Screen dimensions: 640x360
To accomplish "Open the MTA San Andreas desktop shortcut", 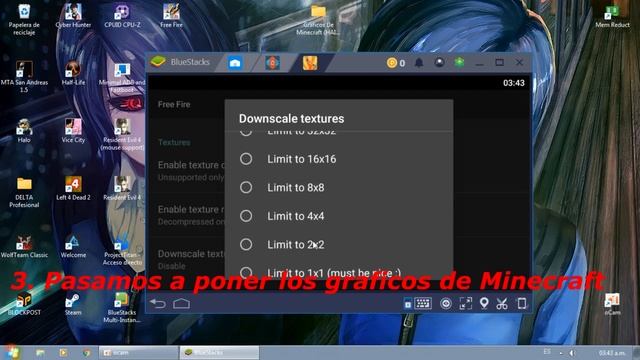I will click(24, 76).
